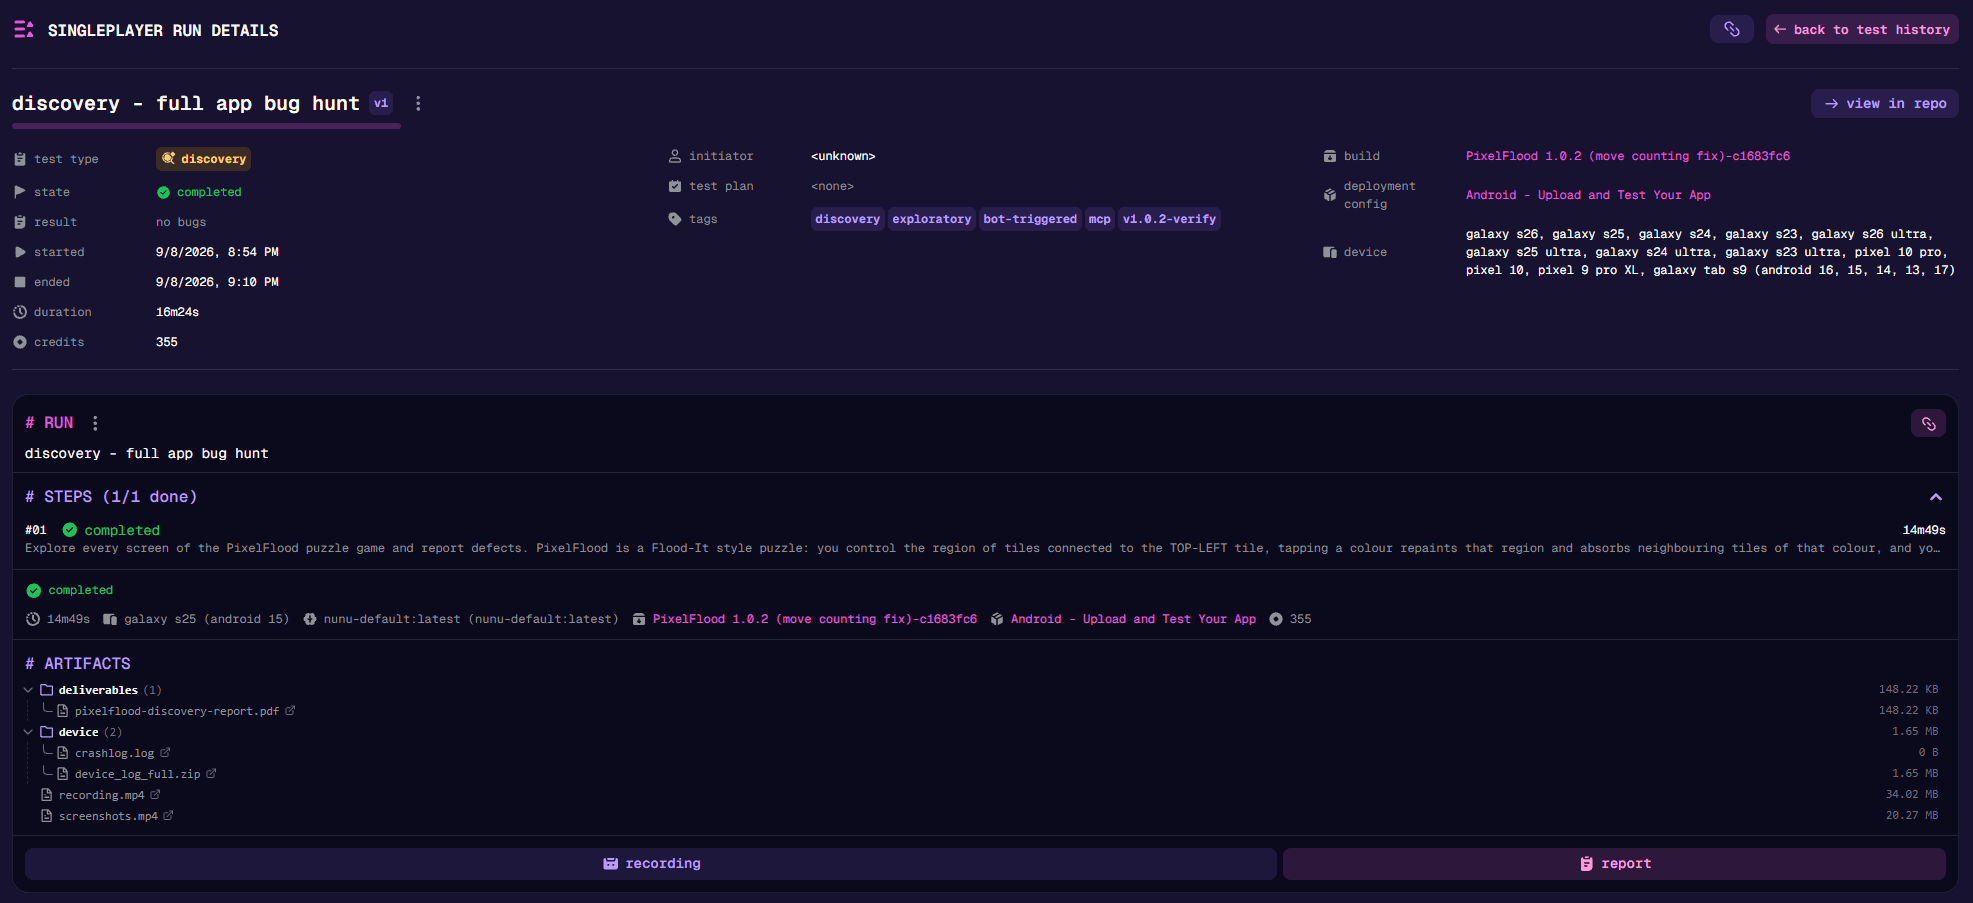
Task: Select the exploratory tag
Action: click(932, 219)
